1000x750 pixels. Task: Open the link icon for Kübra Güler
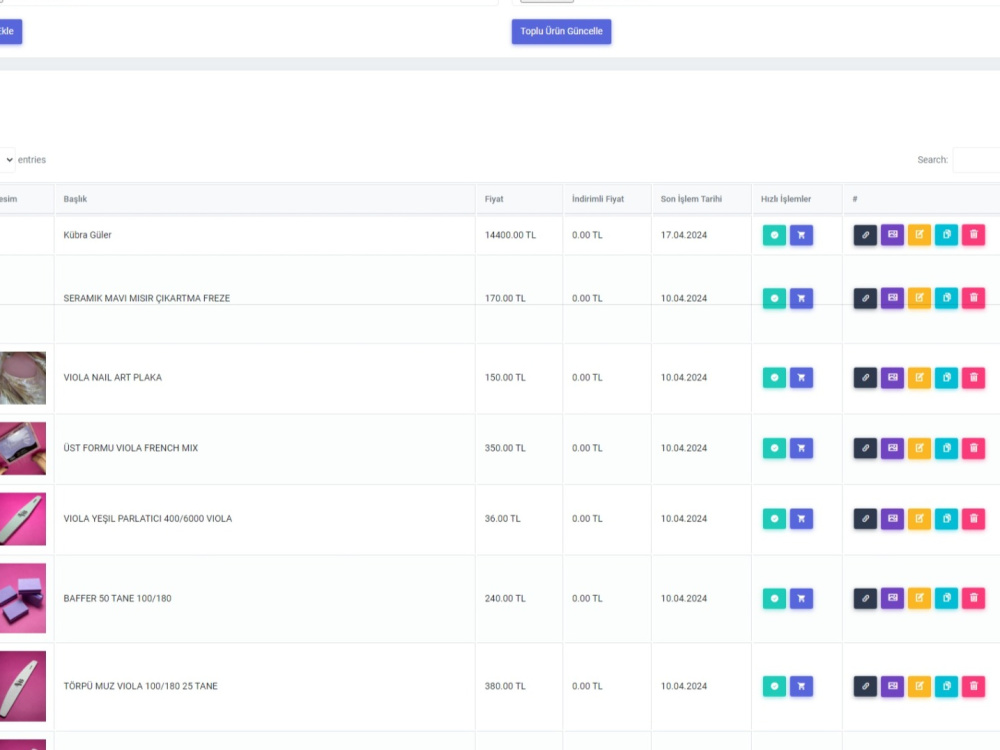tap(865, 235)
